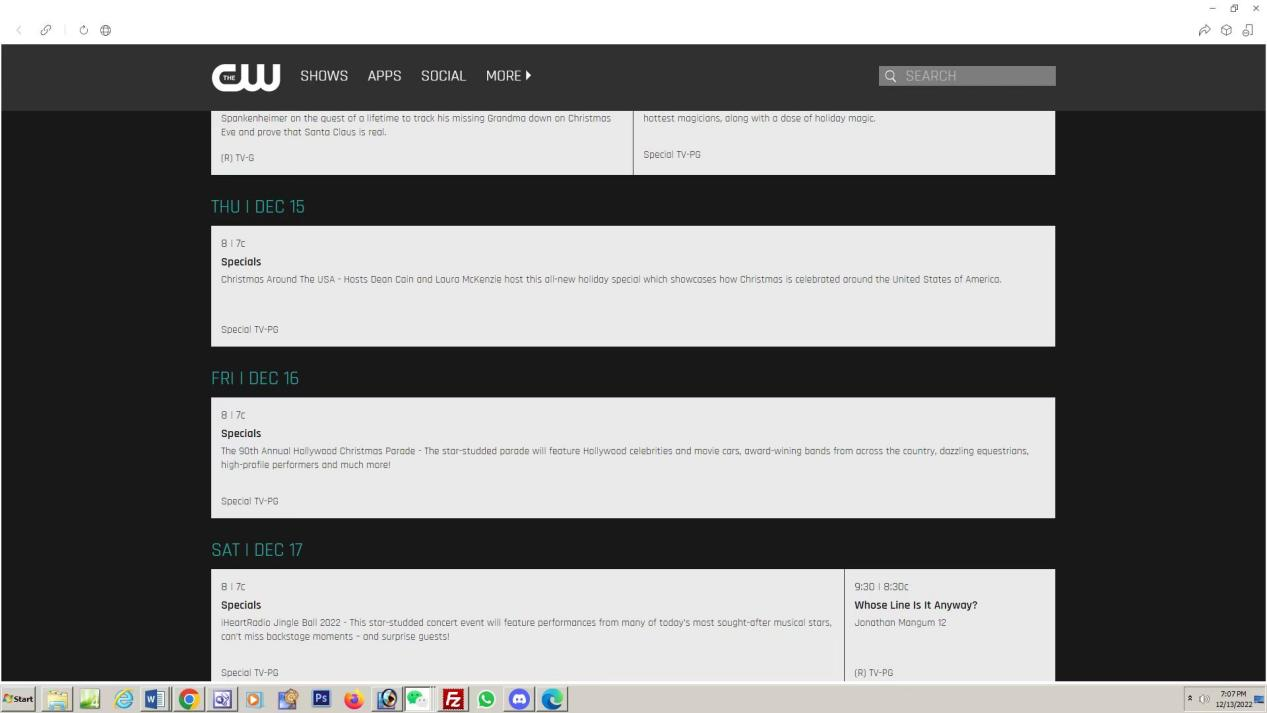Click the Christmas Around The USA description

611,279
